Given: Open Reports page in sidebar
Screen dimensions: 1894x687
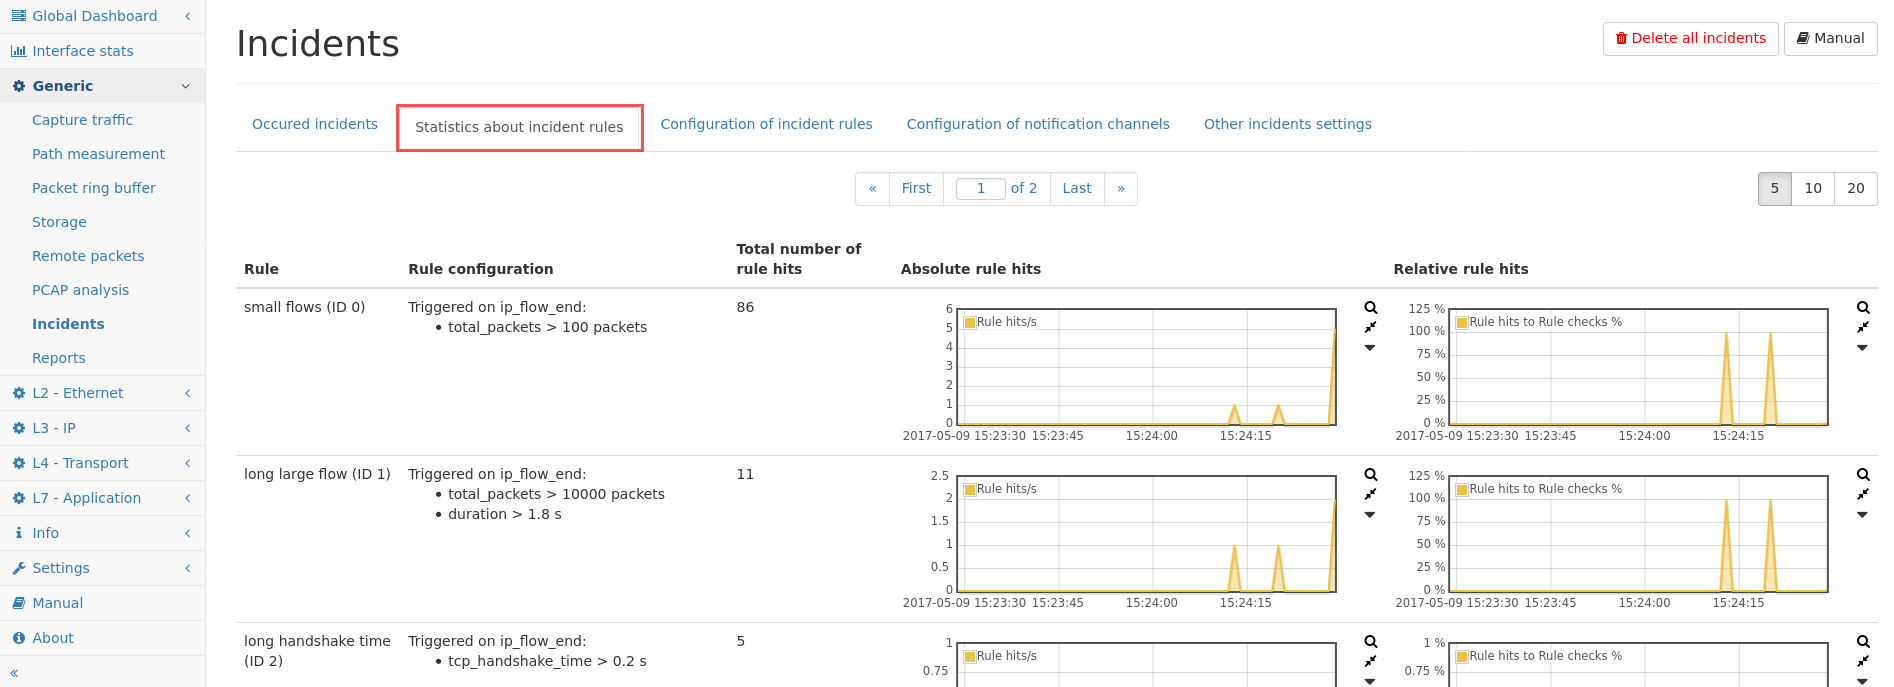Looking at the screenshot, I should [58, 358].
